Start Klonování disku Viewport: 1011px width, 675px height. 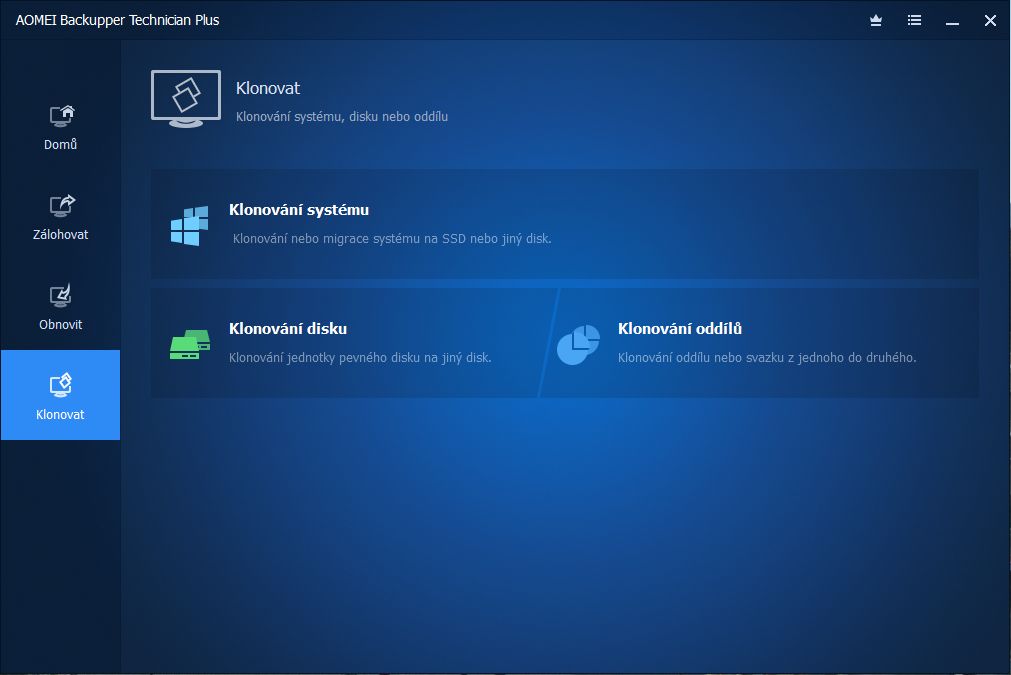[x=288, y=328]
